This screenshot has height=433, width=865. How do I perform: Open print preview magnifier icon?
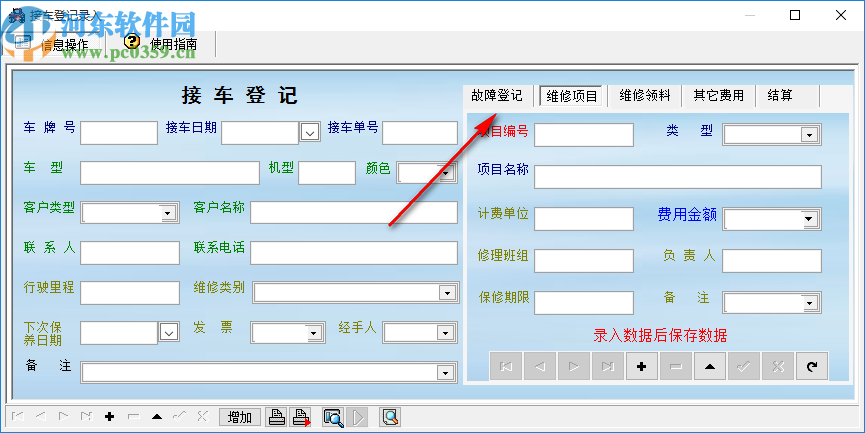[x=333, y=418]
